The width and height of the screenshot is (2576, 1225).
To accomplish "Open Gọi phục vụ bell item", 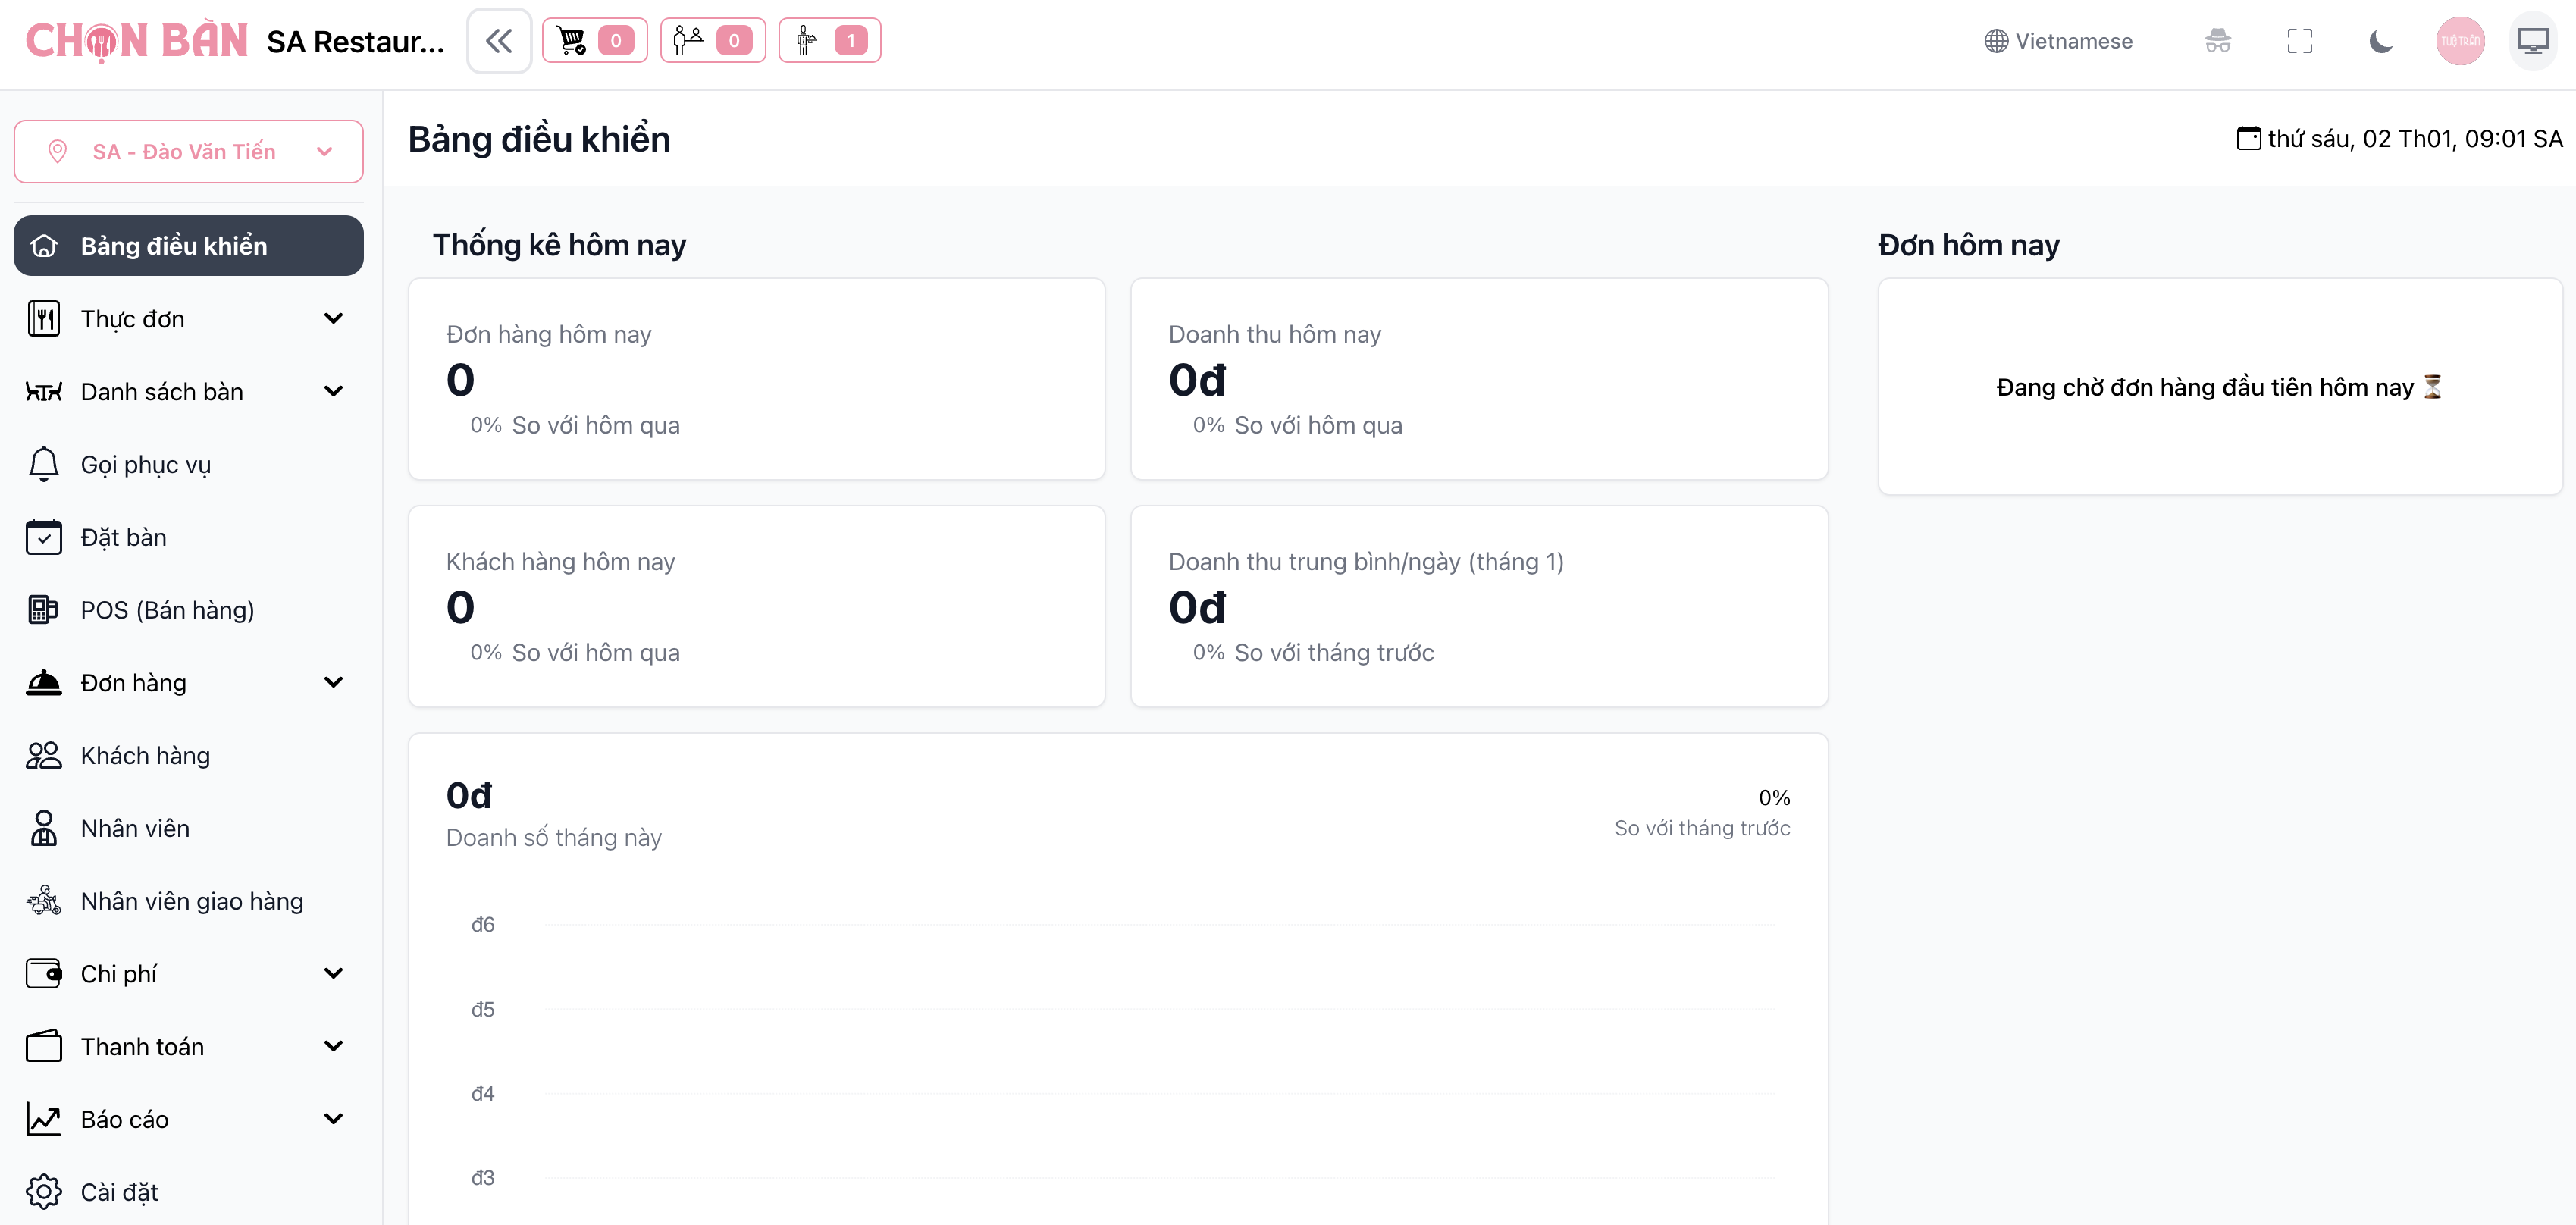I will [145, 465].
